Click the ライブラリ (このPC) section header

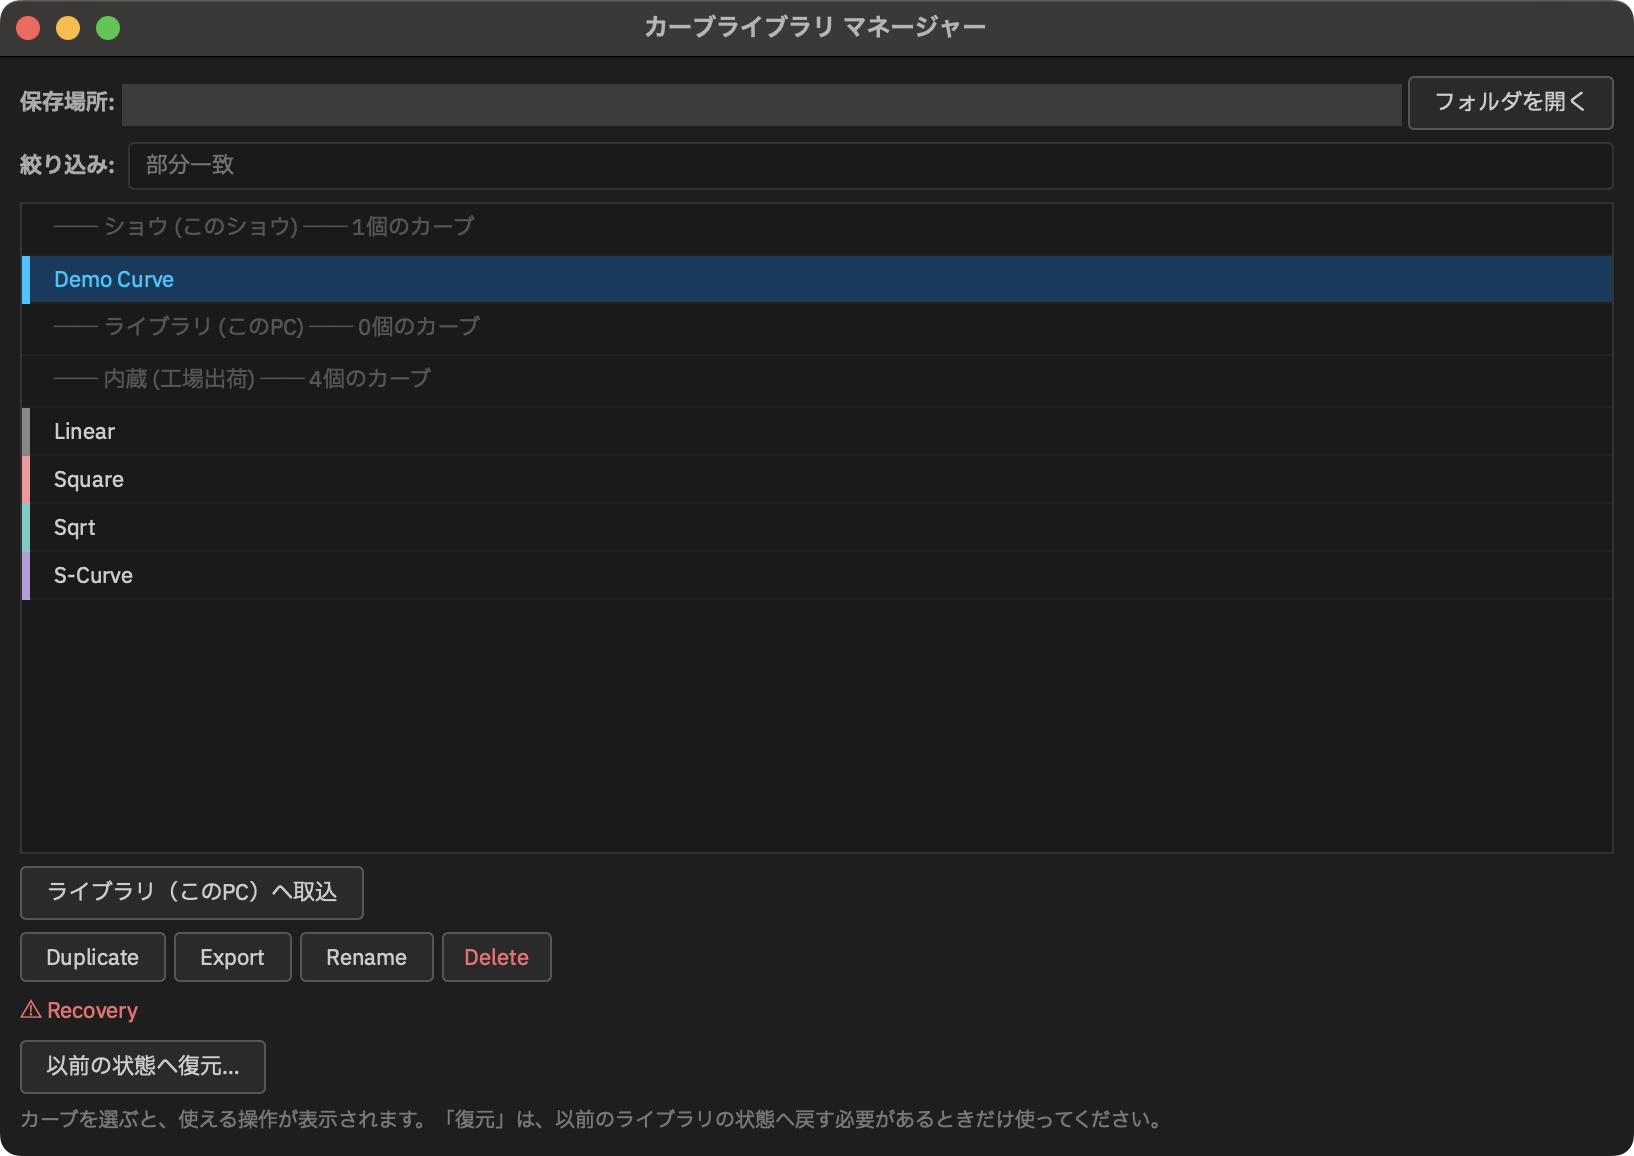[x=817, y=328]
